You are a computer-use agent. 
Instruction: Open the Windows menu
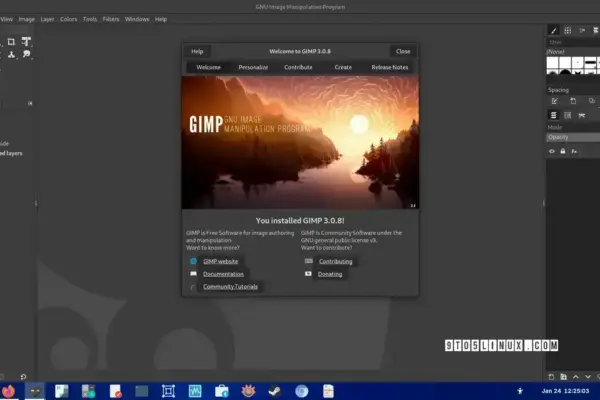pos(137,19)
